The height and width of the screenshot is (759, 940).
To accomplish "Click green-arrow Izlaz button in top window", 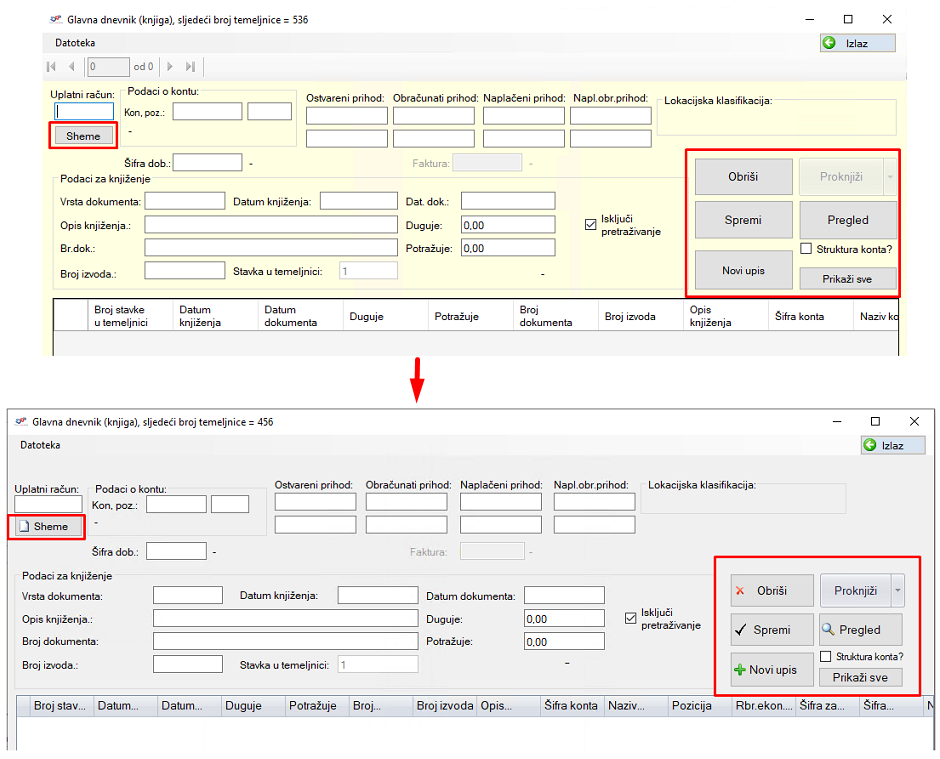I will [x=857, y=43].
